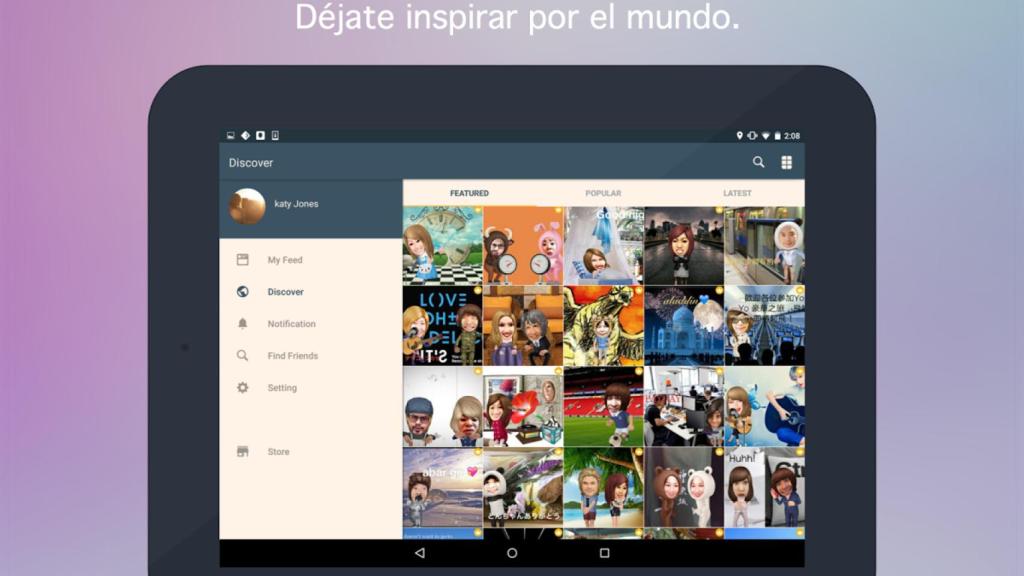Stay on the FEATURED tab

468,192
